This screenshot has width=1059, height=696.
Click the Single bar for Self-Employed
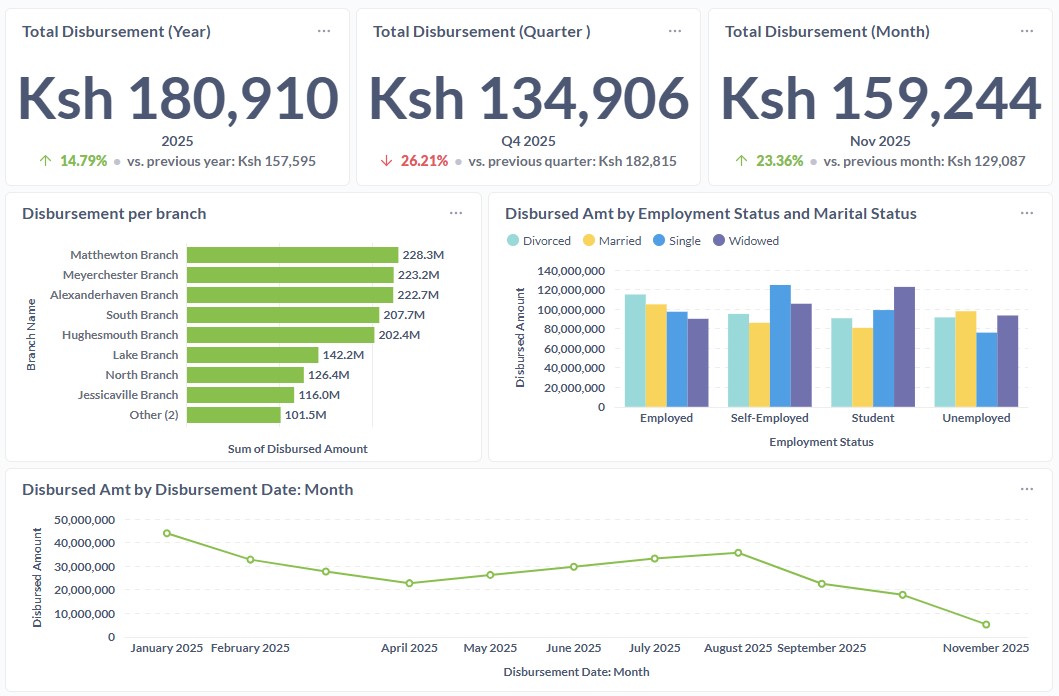click(x=780, y=345)
